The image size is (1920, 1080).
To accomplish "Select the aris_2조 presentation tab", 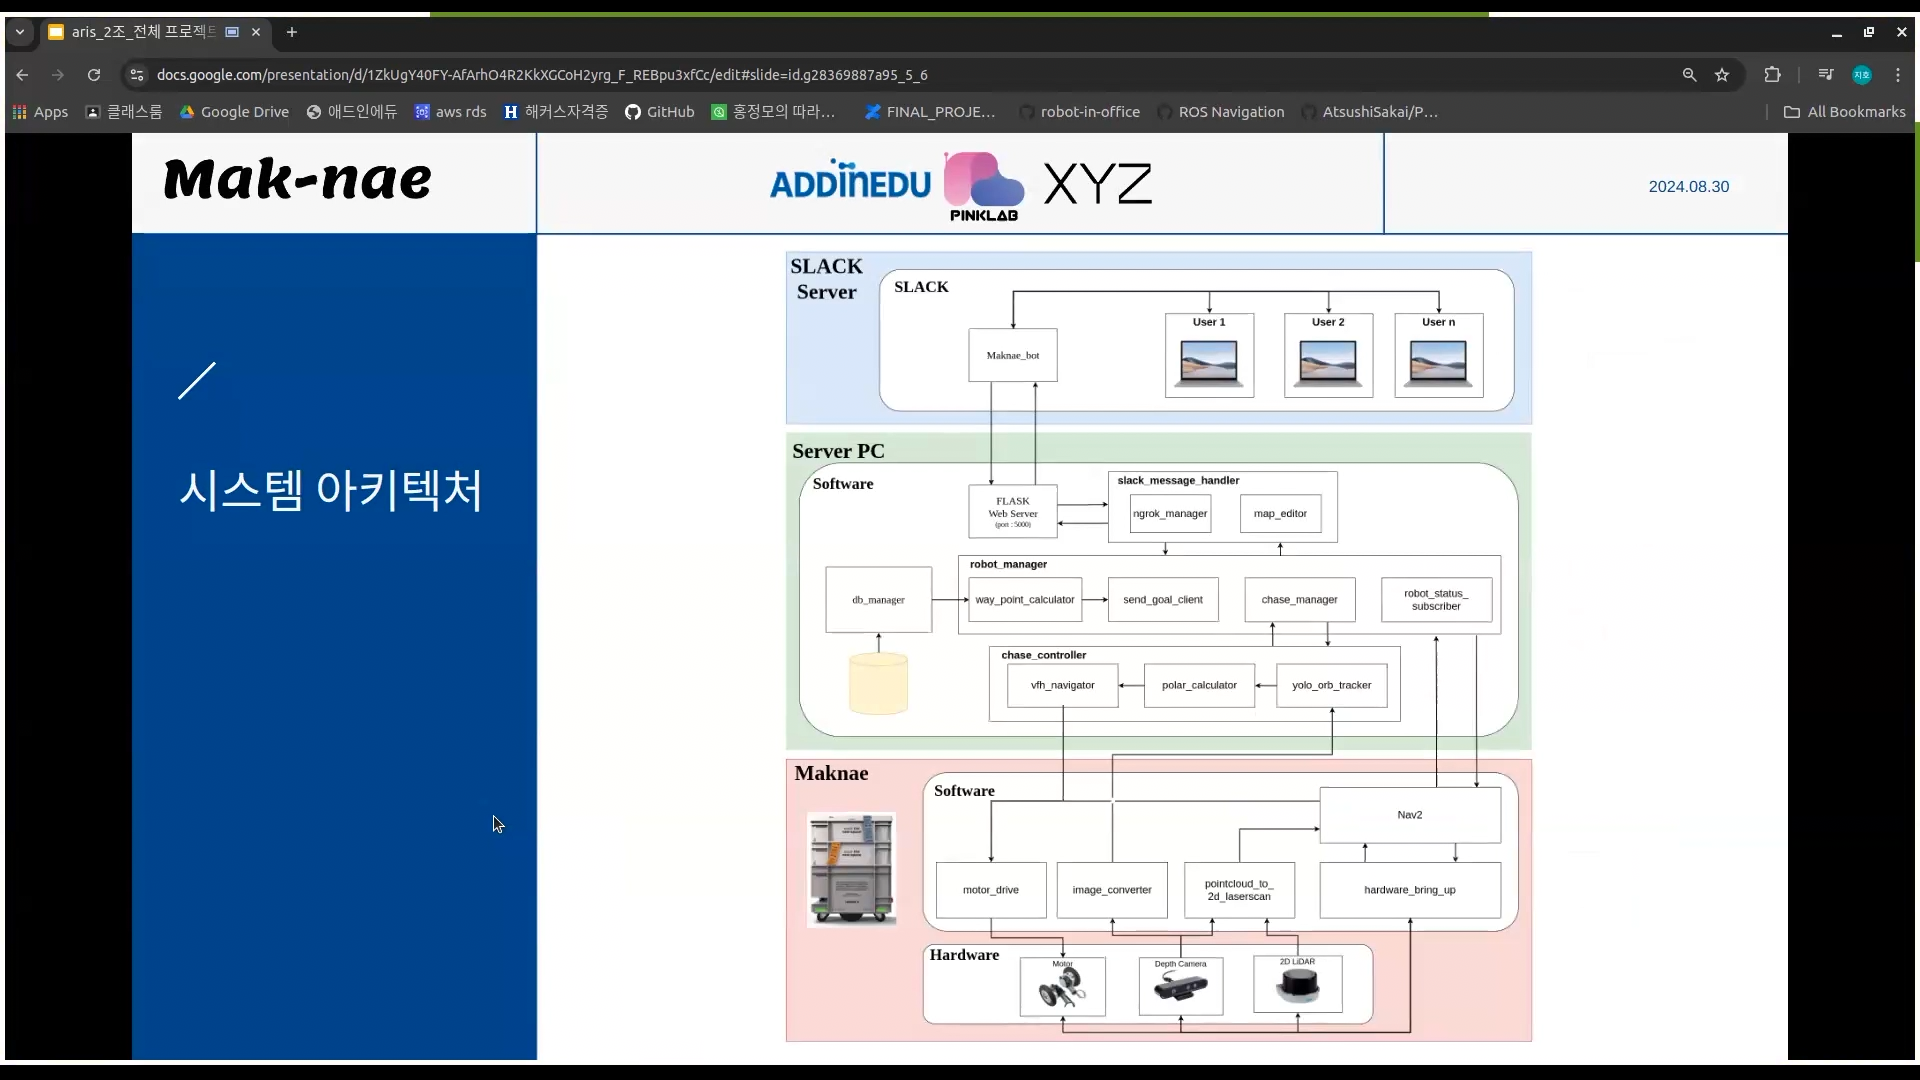I will click(x=140, y=32).
